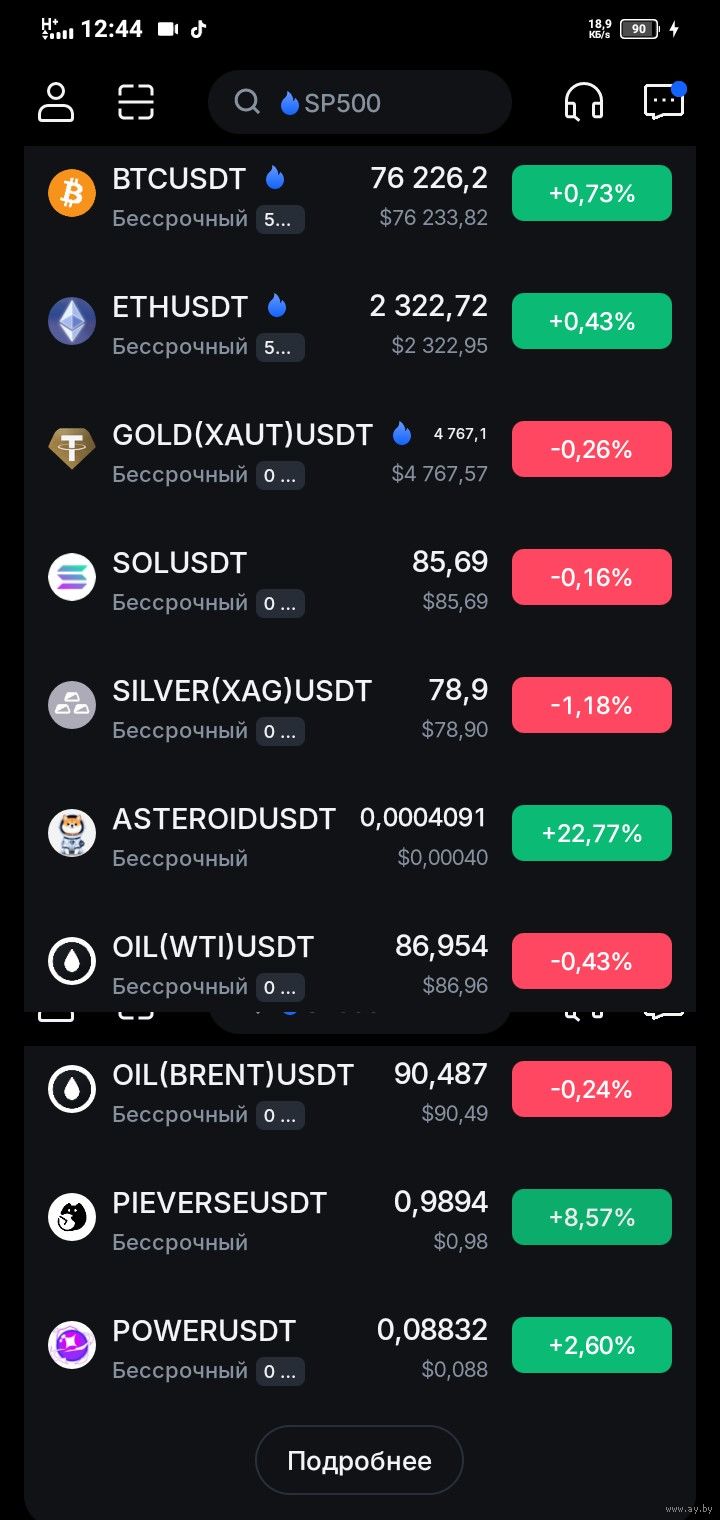Image resolution: width=720 pixels, height=1520 pixels.
Task: Tap the +22,77% change badge for ASTEROID
Action: click(592, 833)
